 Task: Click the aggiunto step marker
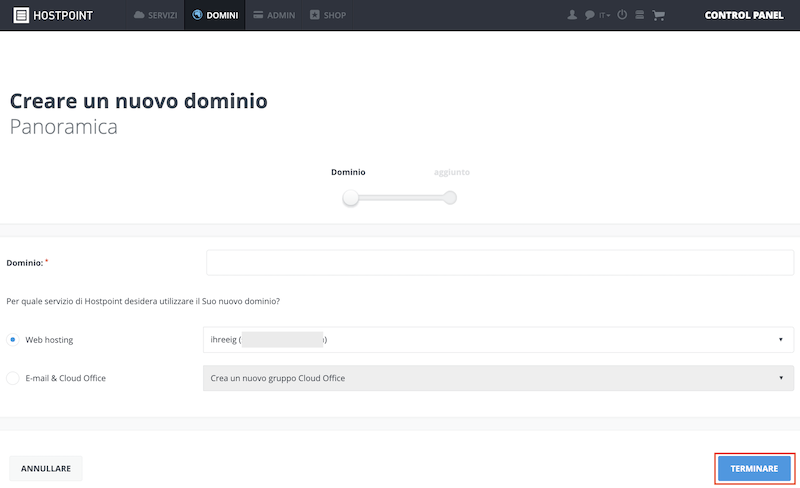(x=449, y=198)
